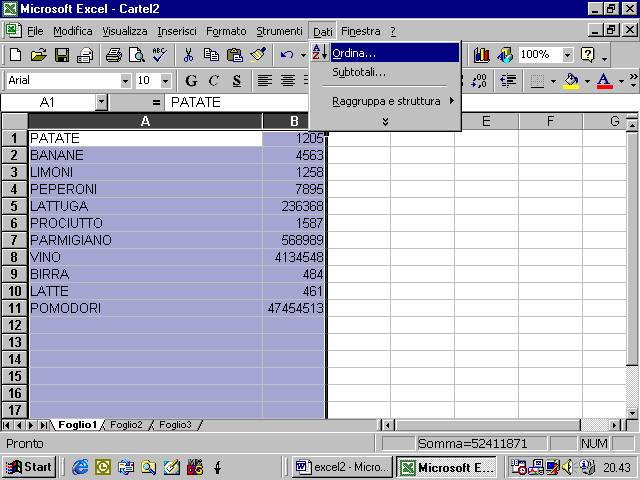The width and height of the screenshot is (640, 480).
Task: Click the formula bar showing PATATE
Action: click(x=237, y=102)
